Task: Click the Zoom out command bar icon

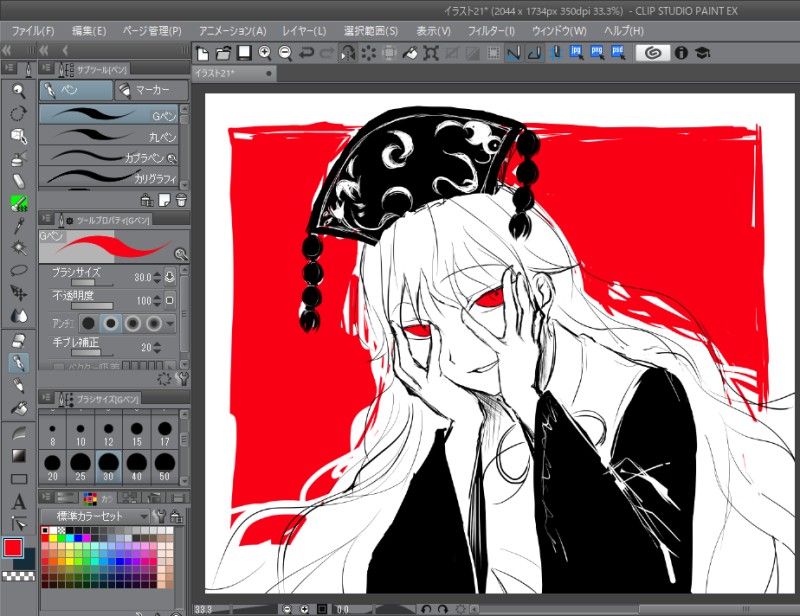Action: [285, 53]
